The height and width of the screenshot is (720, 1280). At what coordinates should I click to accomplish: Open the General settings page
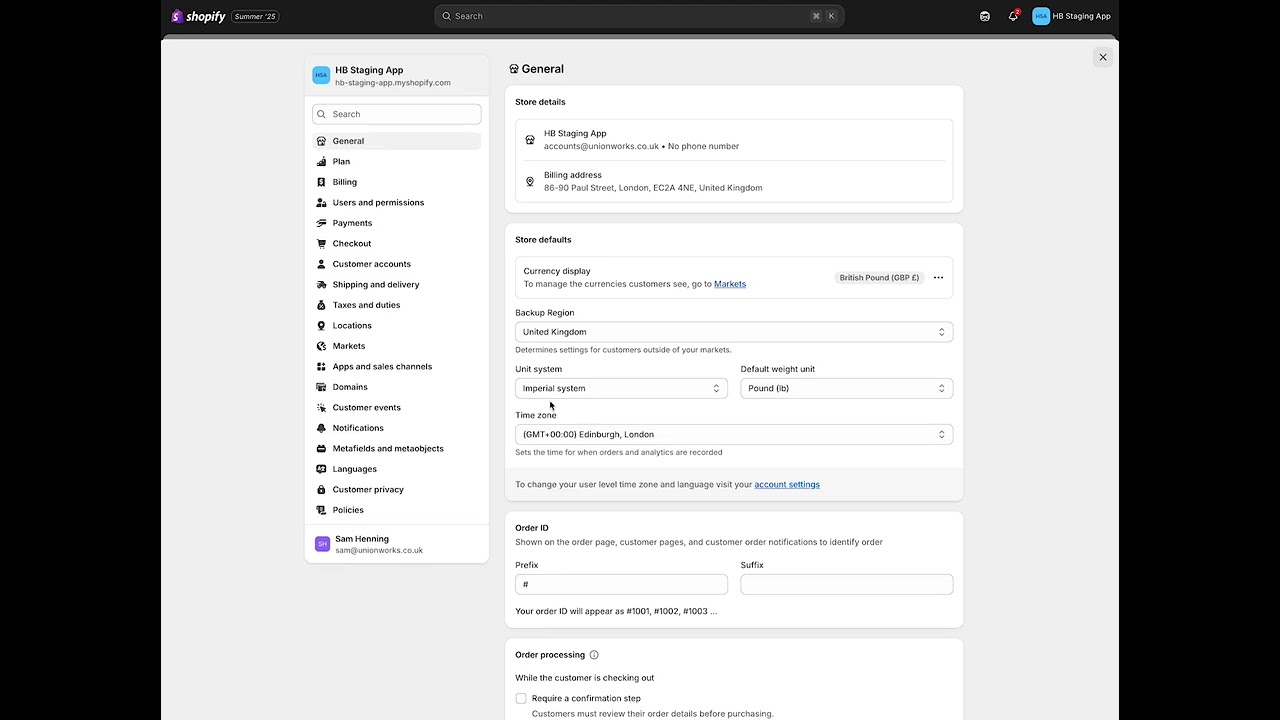pyautogui.click(x=397, y=141)
